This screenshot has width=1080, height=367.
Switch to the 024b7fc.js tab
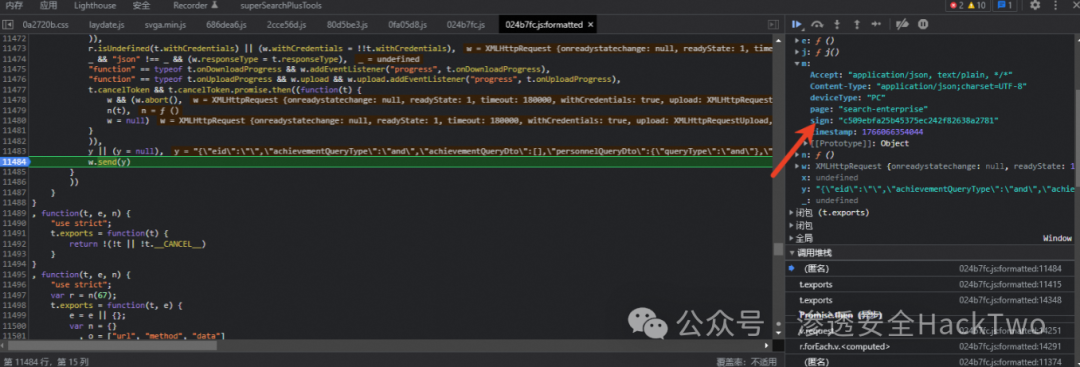[467, 25]
